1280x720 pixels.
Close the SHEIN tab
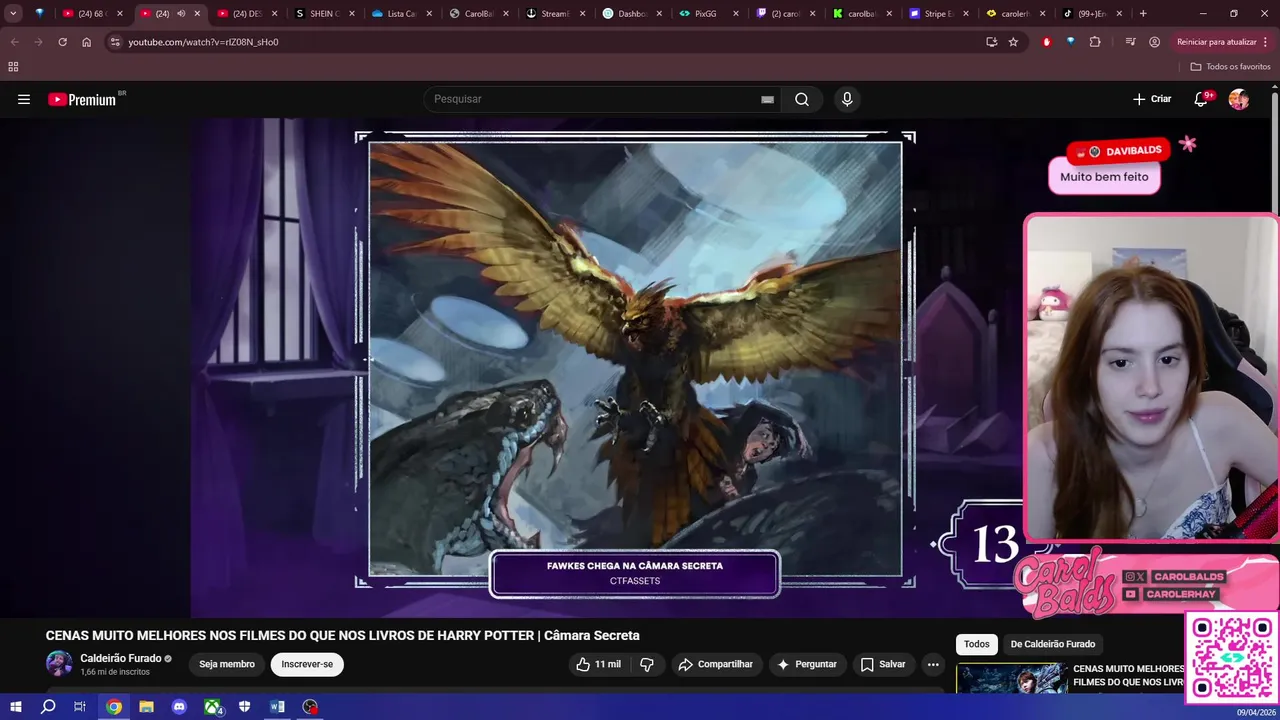coord(352,14)
